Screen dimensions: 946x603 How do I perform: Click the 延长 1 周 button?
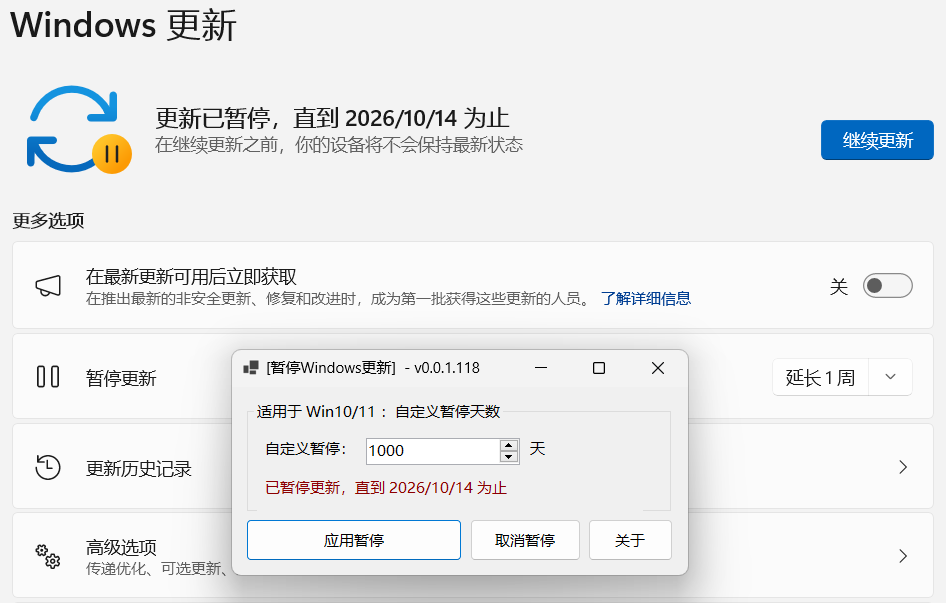click(x=820, y=377)
